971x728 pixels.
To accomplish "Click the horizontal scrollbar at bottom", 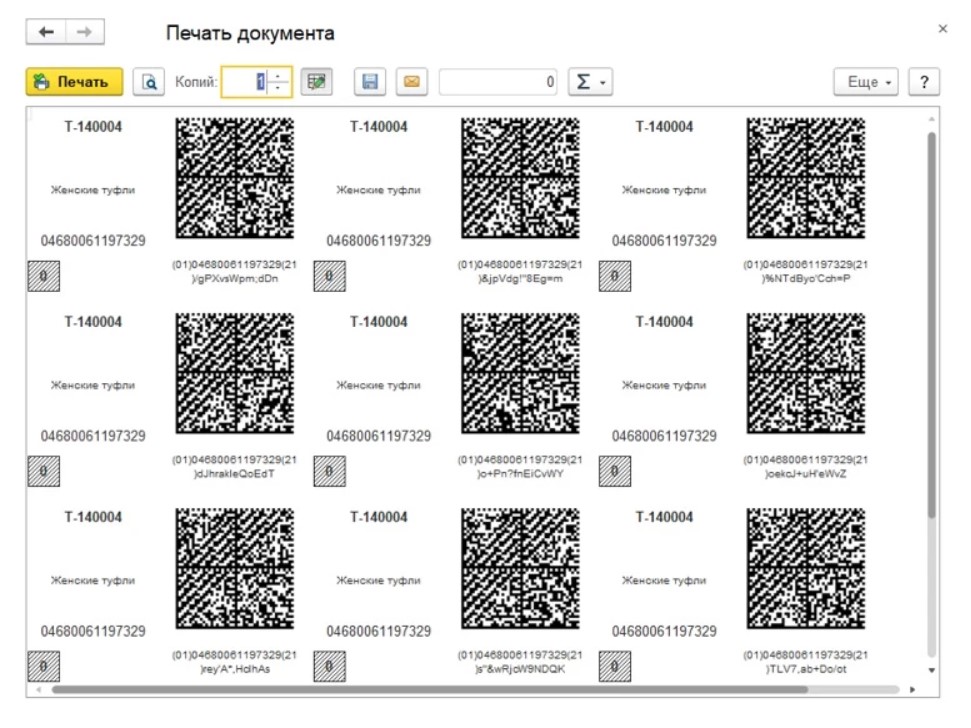I will 430,689.
